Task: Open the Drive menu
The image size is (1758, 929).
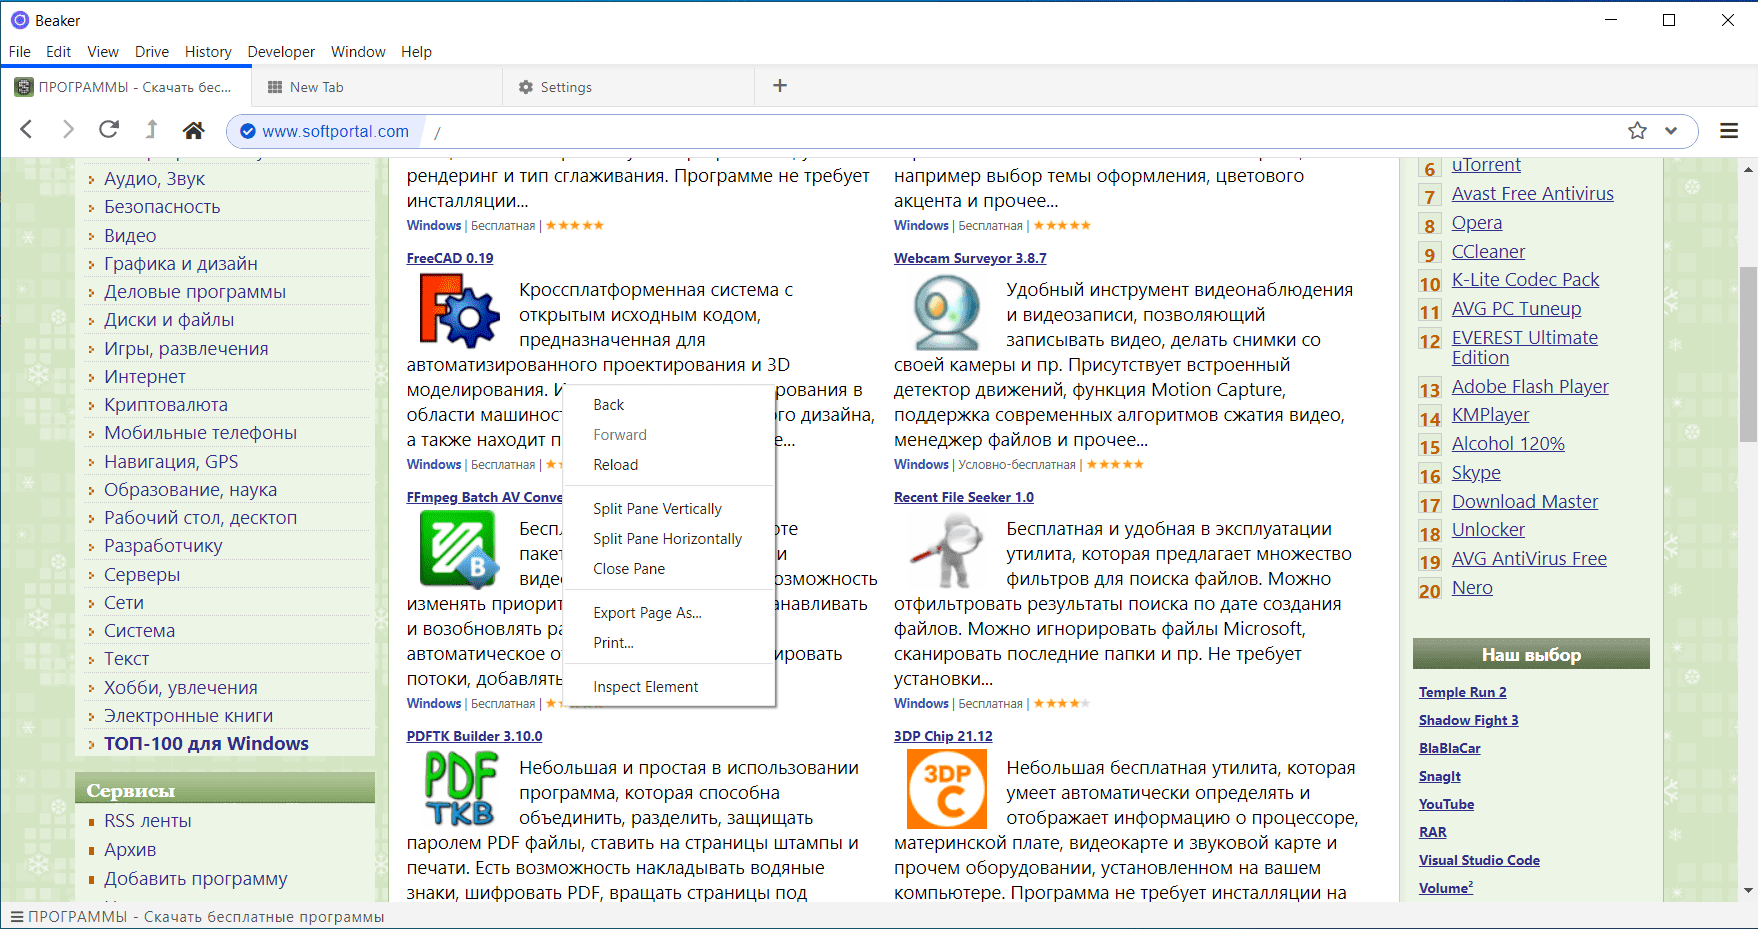Action: click(152, 52)
